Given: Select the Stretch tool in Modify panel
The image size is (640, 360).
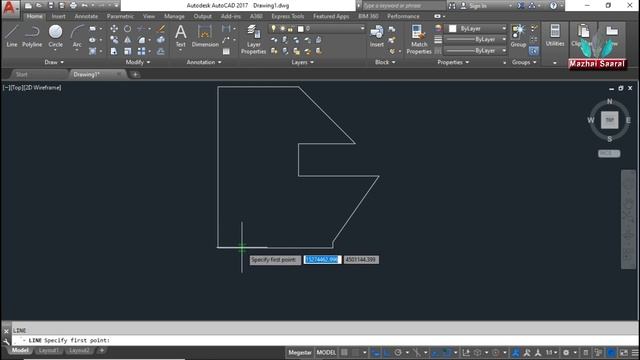Looking at the screenshot, I should tap(114, 51).
